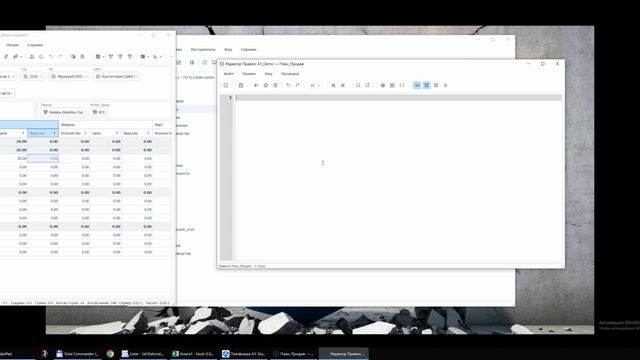Open the 2026 year dropdown in the left window
Image resolution: width=640 pixels, height=360 pixels.
pyautogui.click(x=32, y=76)
